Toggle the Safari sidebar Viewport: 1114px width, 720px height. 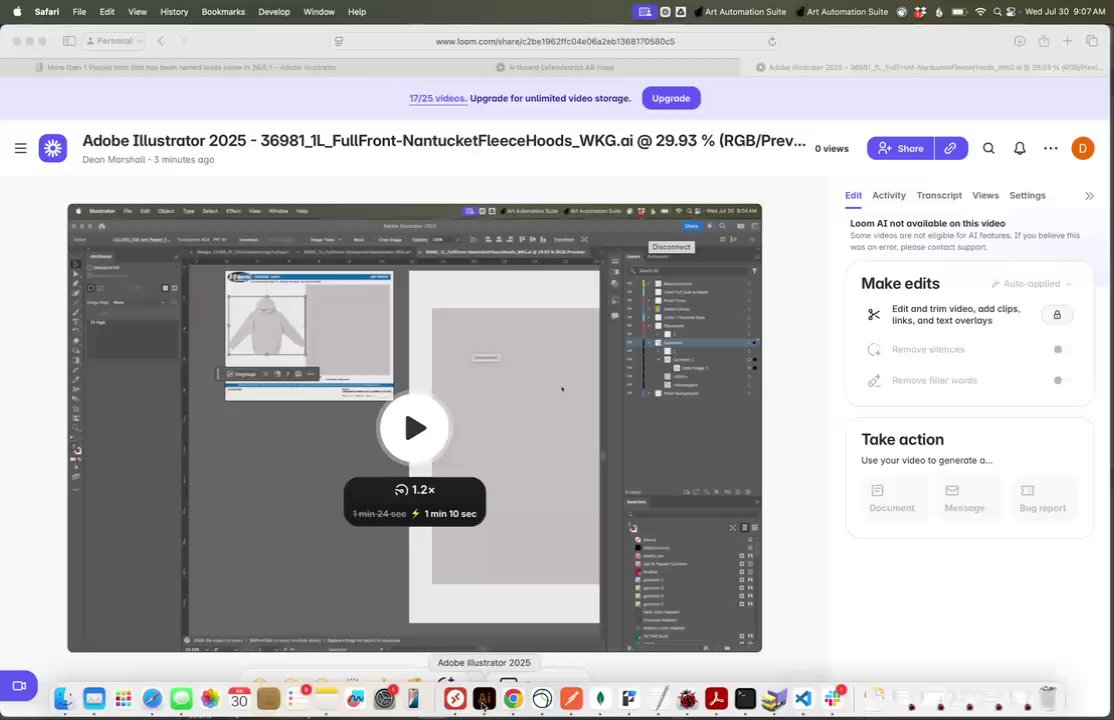(69, 41)
